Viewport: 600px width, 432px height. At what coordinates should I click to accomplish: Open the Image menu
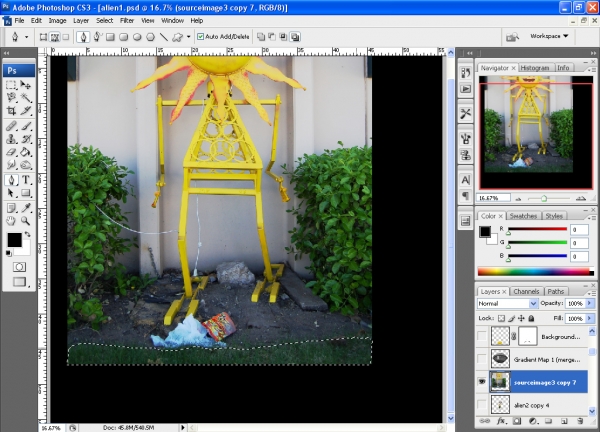pos(57,21)
